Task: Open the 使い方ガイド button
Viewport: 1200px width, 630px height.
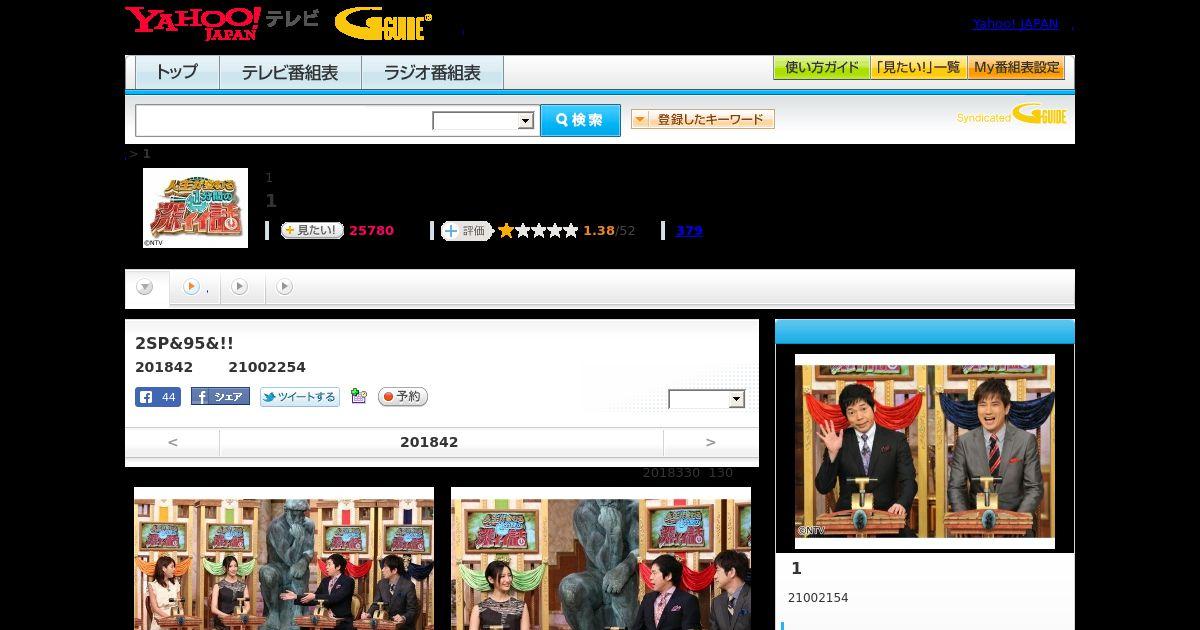Action: pyautogui.click(x=821, y=68)
